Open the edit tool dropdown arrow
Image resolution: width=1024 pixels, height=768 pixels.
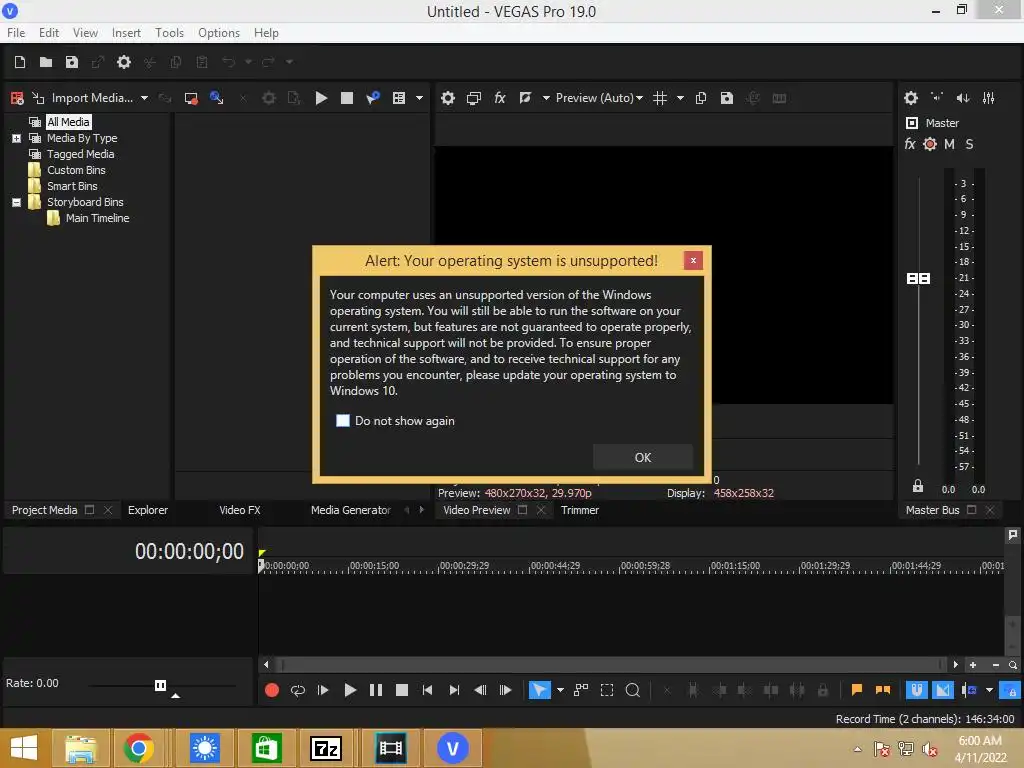click(560, 690)
